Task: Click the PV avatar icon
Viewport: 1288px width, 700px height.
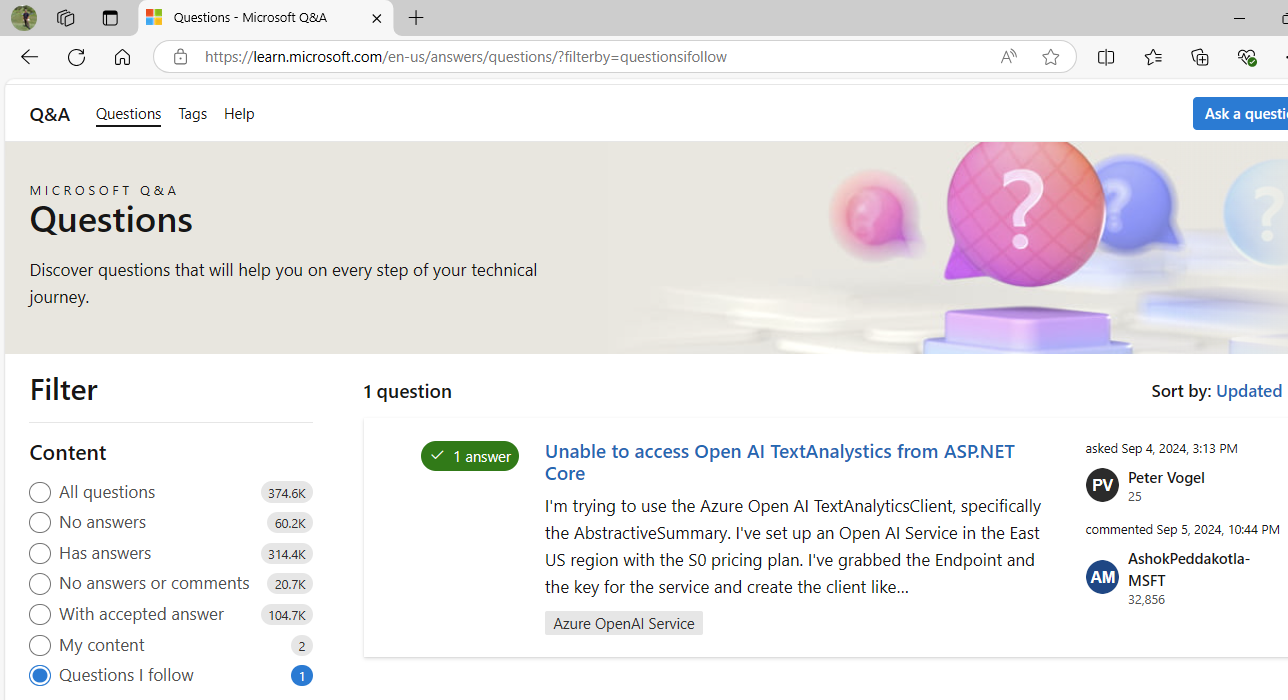Action: click(1102, 485)
